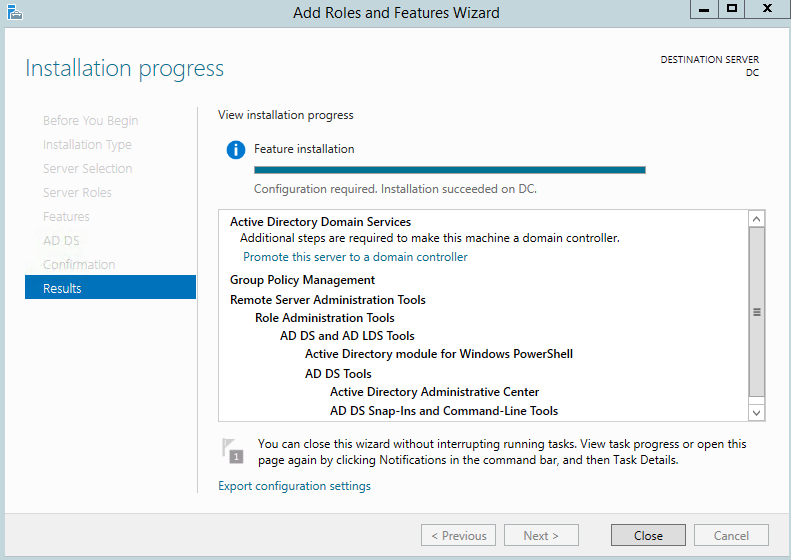Viewport: 791px width, 560px height.
Task: Click the wizard icon in the title bar
Action: [14, 12]
